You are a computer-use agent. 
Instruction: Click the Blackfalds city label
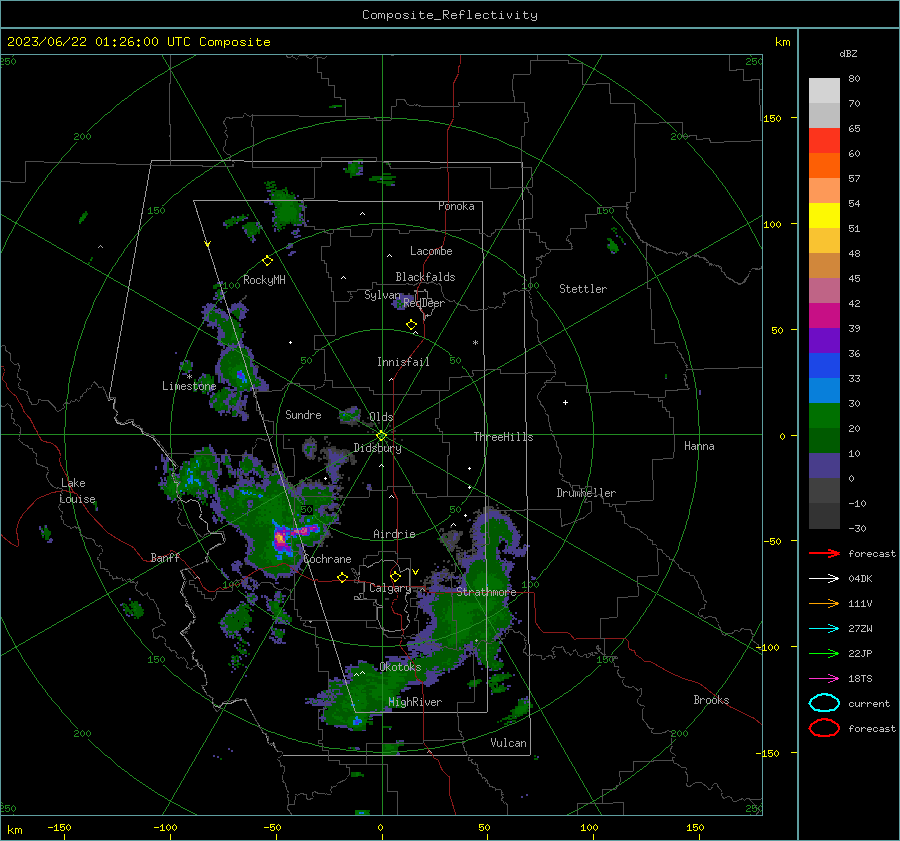click(425, 277)
